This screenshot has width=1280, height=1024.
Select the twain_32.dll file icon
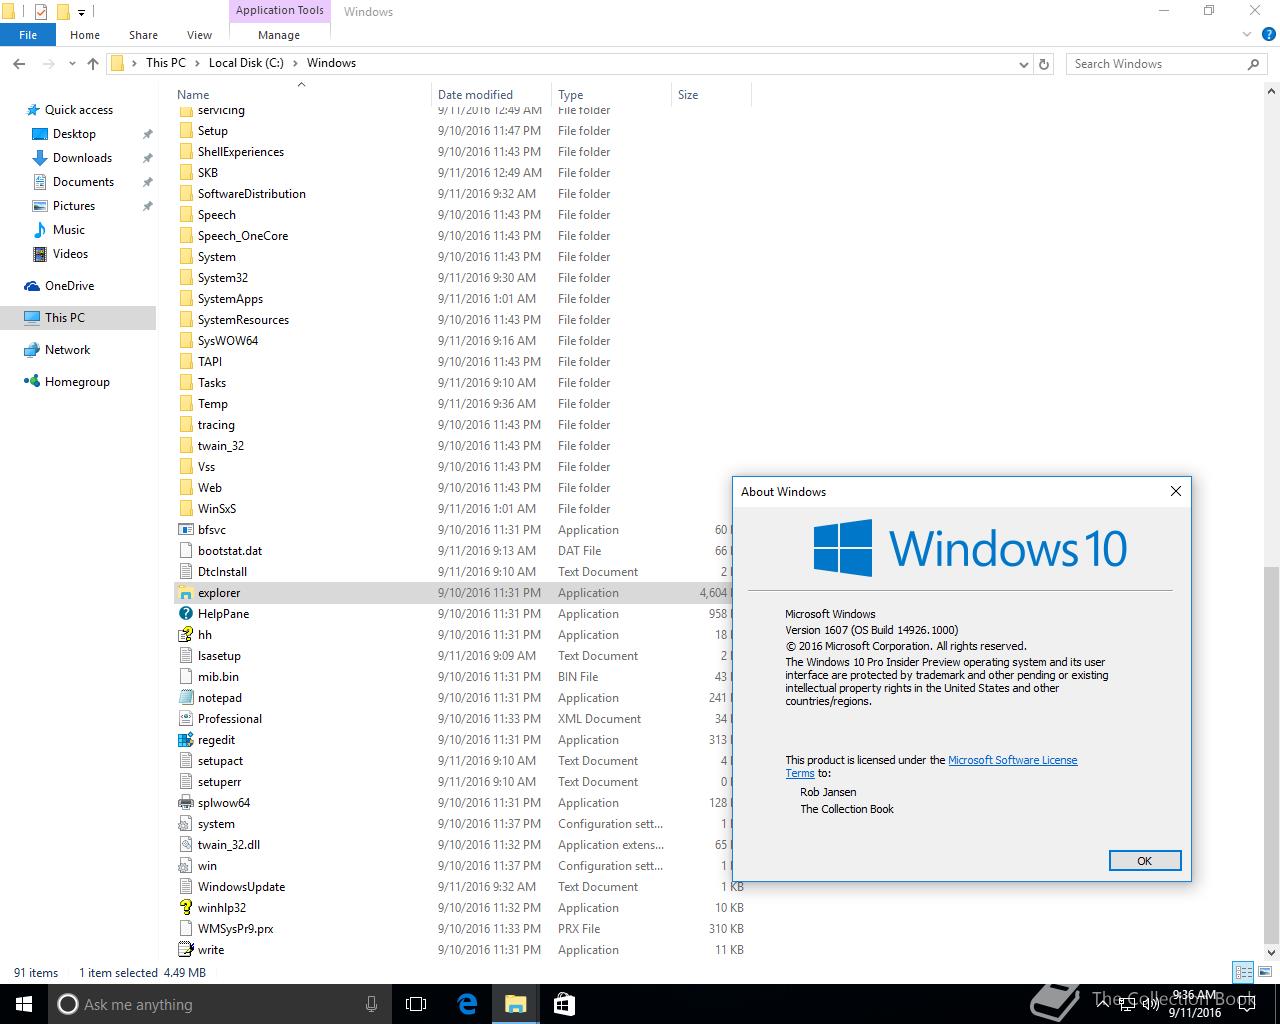click(x=185, y=845)
